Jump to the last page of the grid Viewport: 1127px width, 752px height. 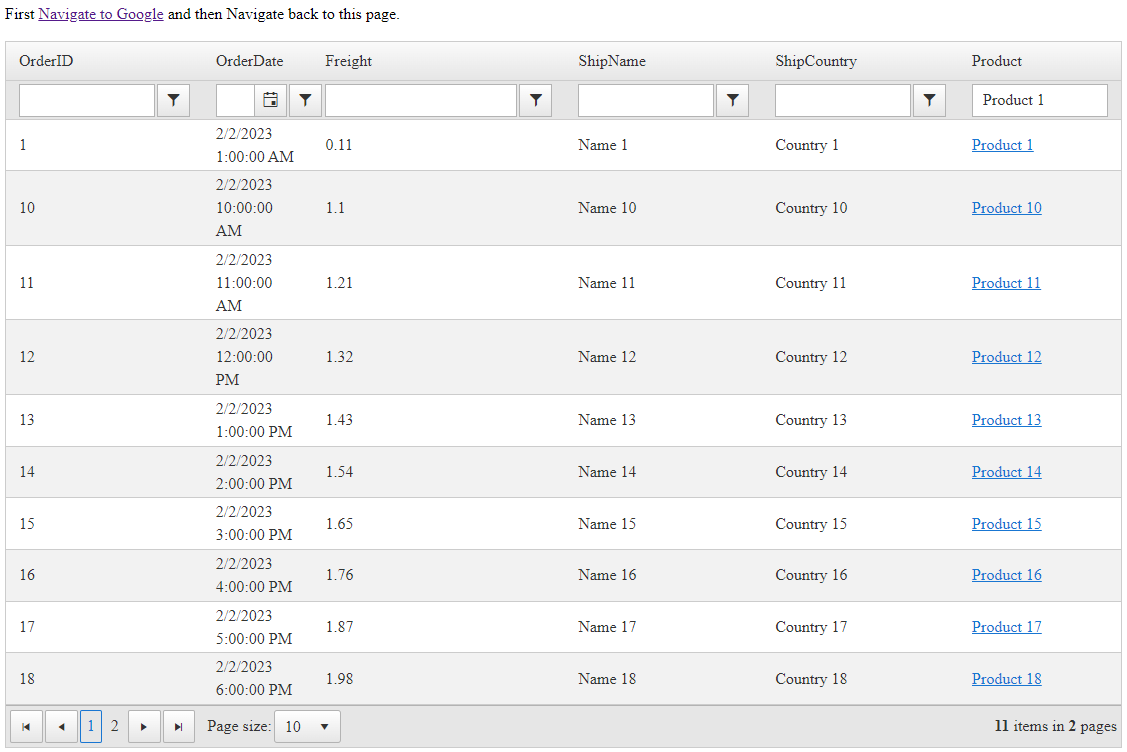(178, 727)
